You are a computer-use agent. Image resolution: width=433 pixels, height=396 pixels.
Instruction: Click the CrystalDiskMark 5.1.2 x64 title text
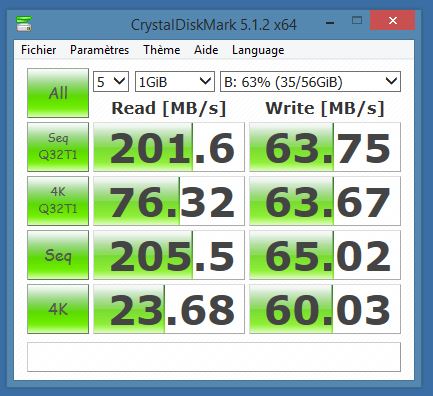213,25
